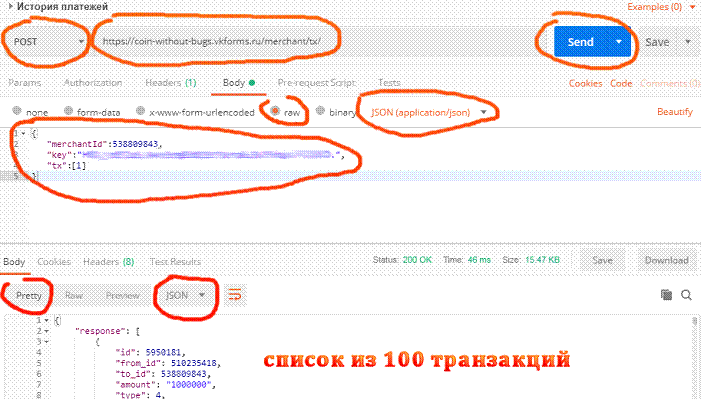
Task: Click the merchantId line in request body
Action: [104, 144]
